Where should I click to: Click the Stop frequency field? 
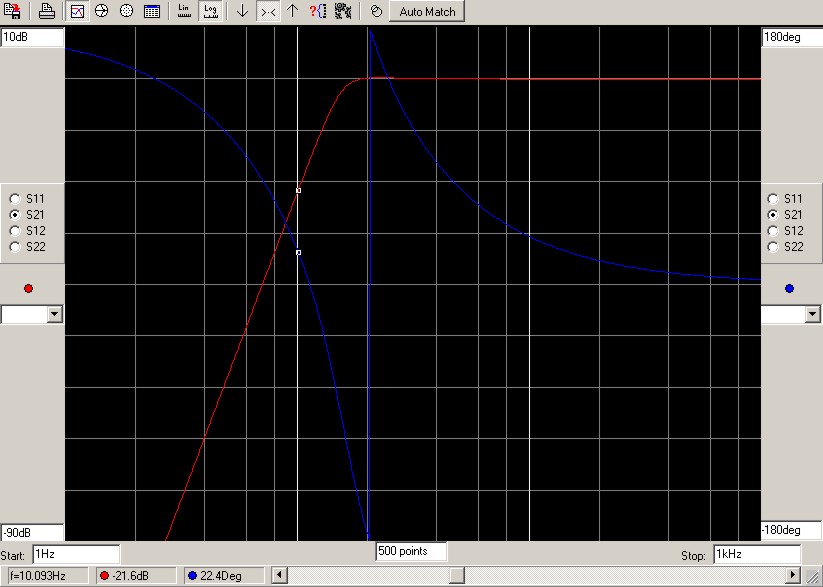[757, 554]
